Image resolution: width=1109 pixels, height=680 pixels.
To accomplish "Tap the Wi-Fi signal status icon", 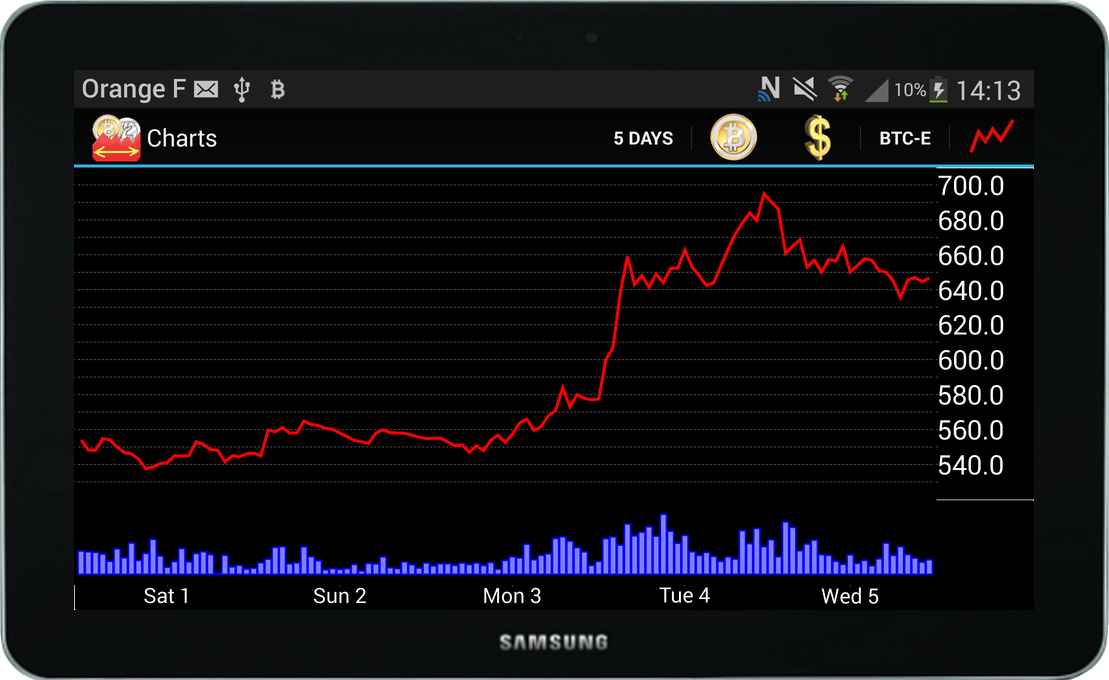I will (840, 89).
